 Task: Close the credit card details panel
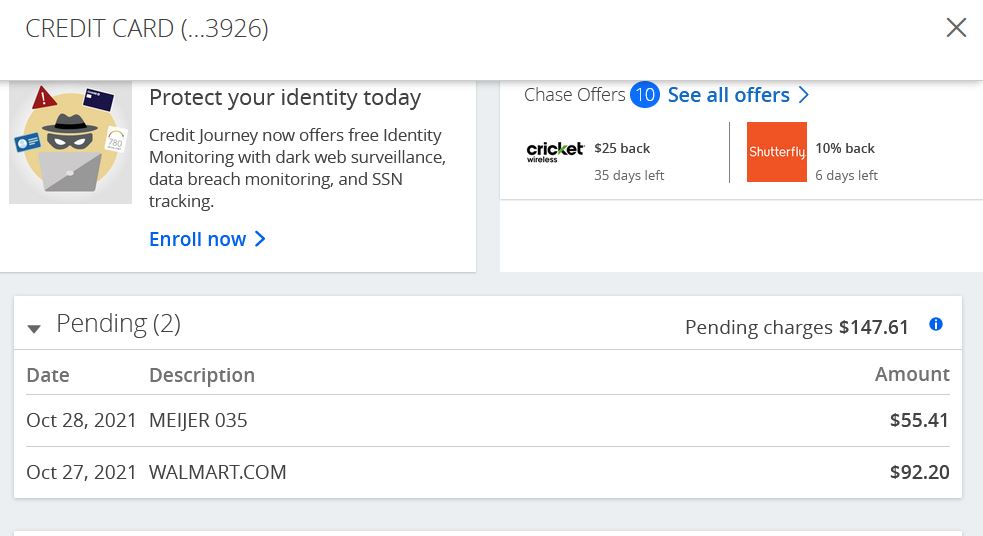pyautogui.click(x=956, y=28)
